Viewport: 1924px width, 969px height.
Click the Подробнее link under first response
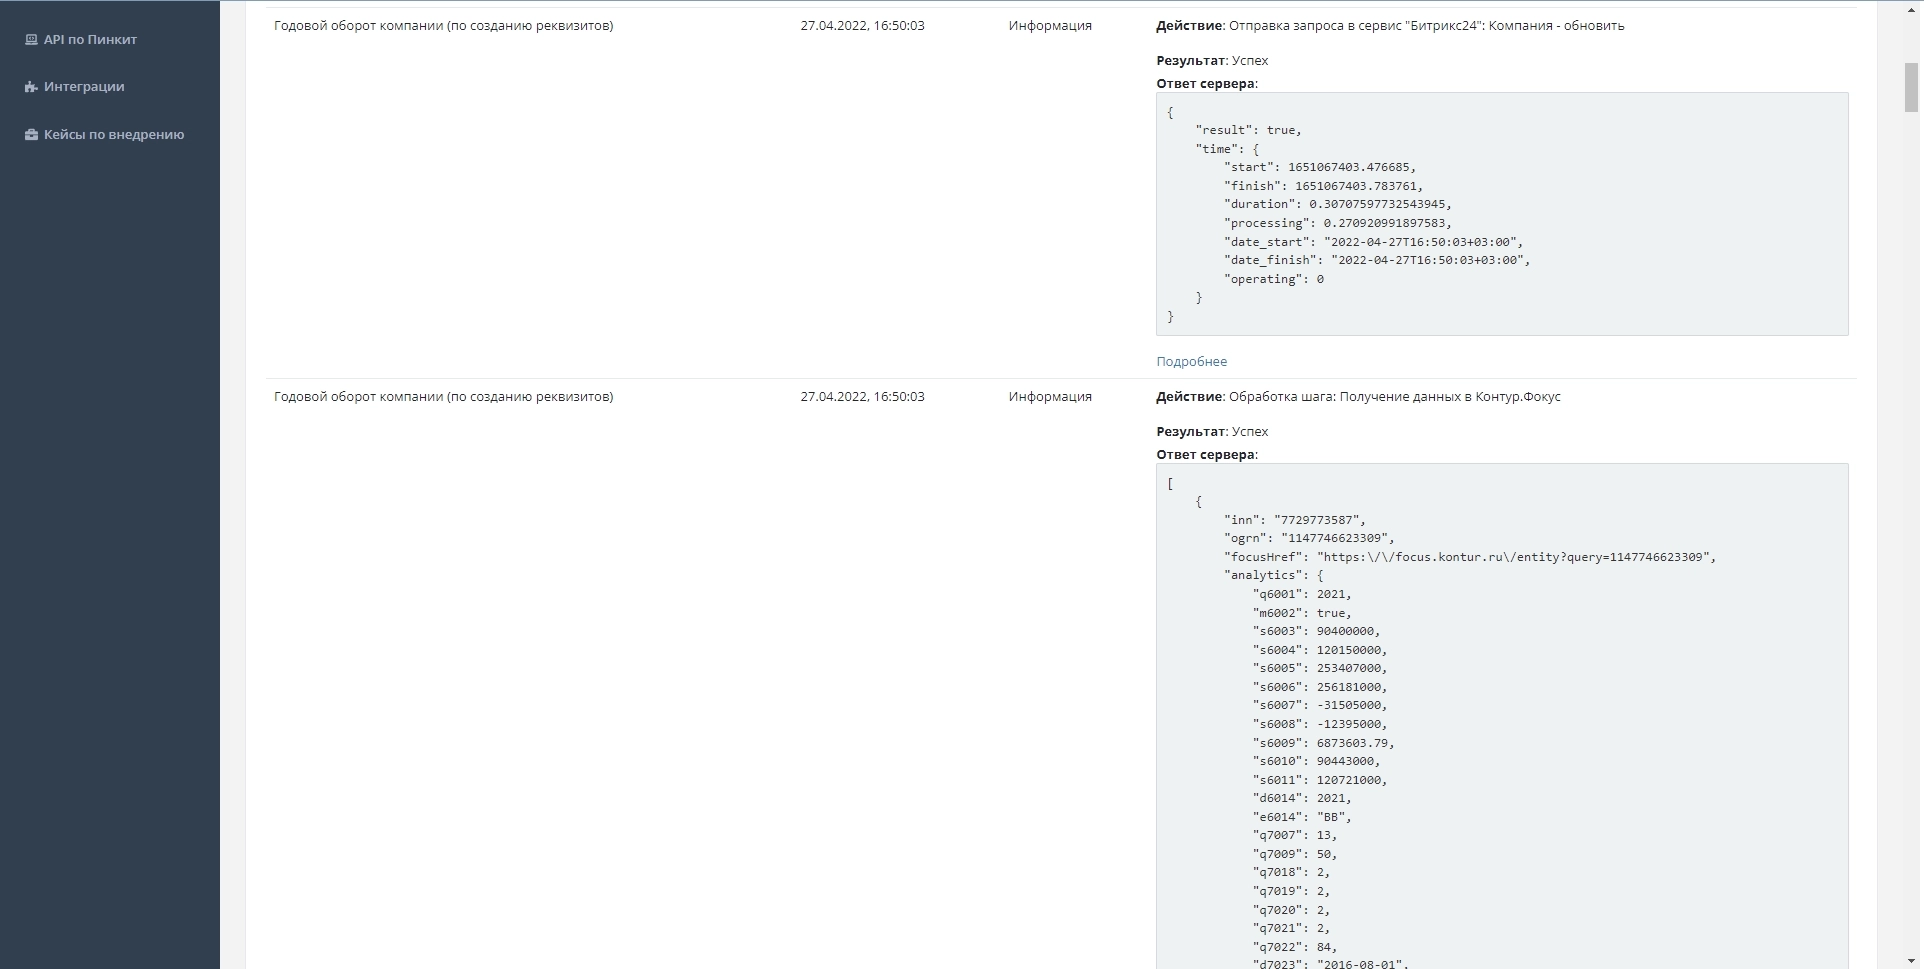coord(1191,362)
